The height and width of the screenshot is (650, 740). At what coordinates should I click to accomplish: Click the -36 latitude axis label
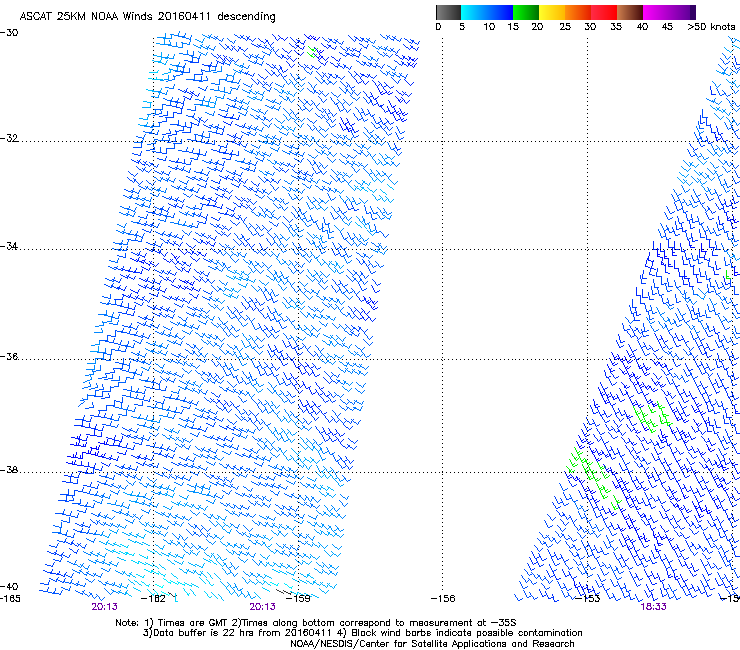9,356
